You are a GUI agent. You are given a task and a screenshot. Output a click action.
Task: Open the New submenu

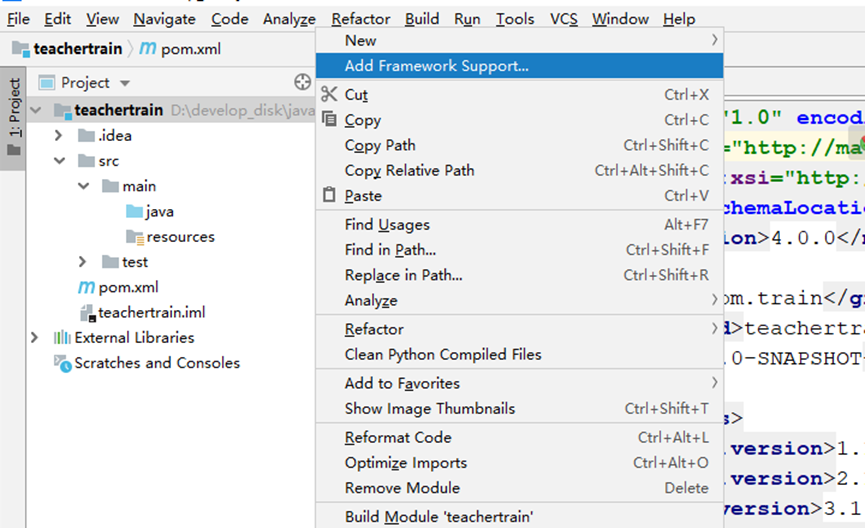pos(361,41)
